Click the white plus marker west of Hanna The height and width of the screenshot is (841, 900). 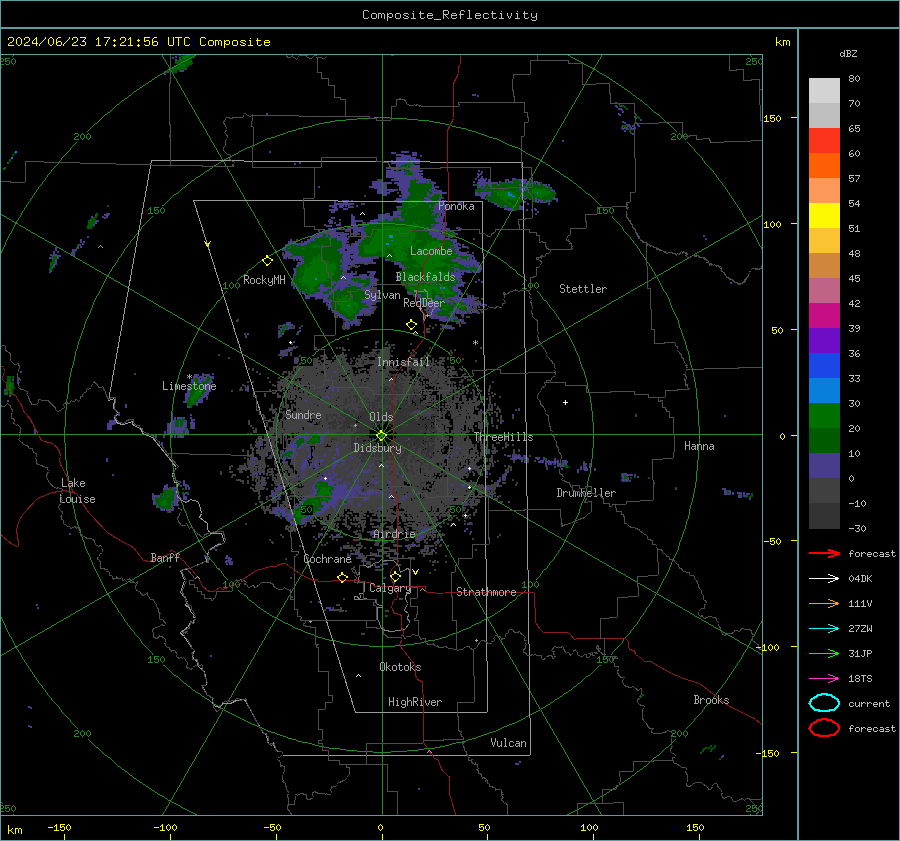coord(565,402)
